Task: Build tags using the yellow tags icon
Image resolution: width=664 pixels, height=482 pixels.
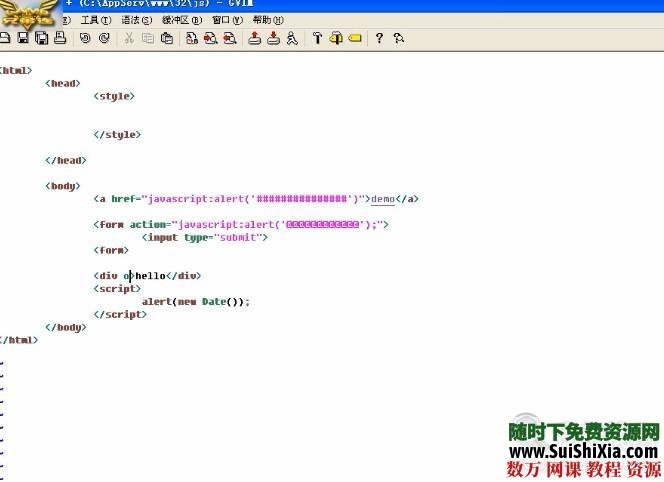Action: [x=336, y=38]
